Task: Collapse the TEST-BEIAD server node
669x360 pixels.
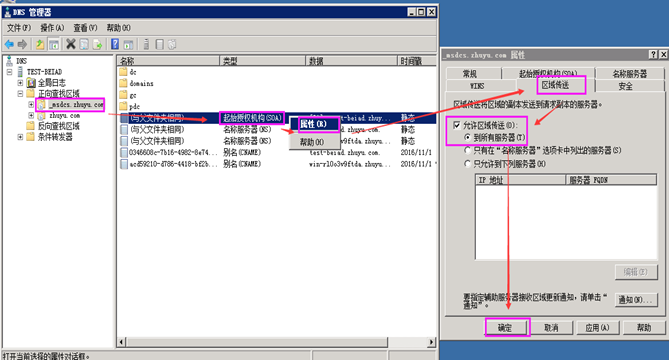Action: click(9, 72)
